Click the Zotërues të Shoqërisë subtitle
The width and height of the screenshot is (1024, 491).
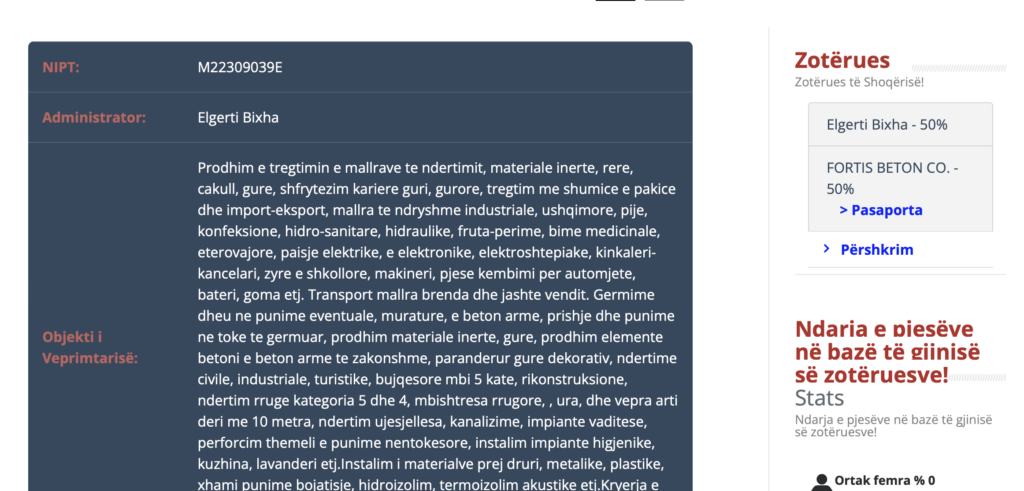[859, 82]
